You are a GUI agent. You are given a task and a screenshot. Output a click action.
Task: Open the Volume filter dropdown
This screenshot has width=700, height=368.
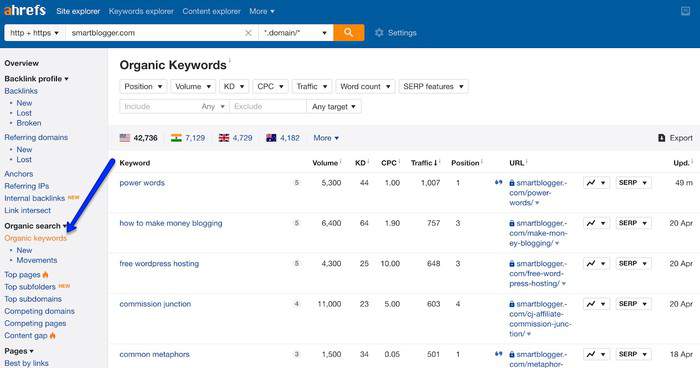[x=193, y=86]
